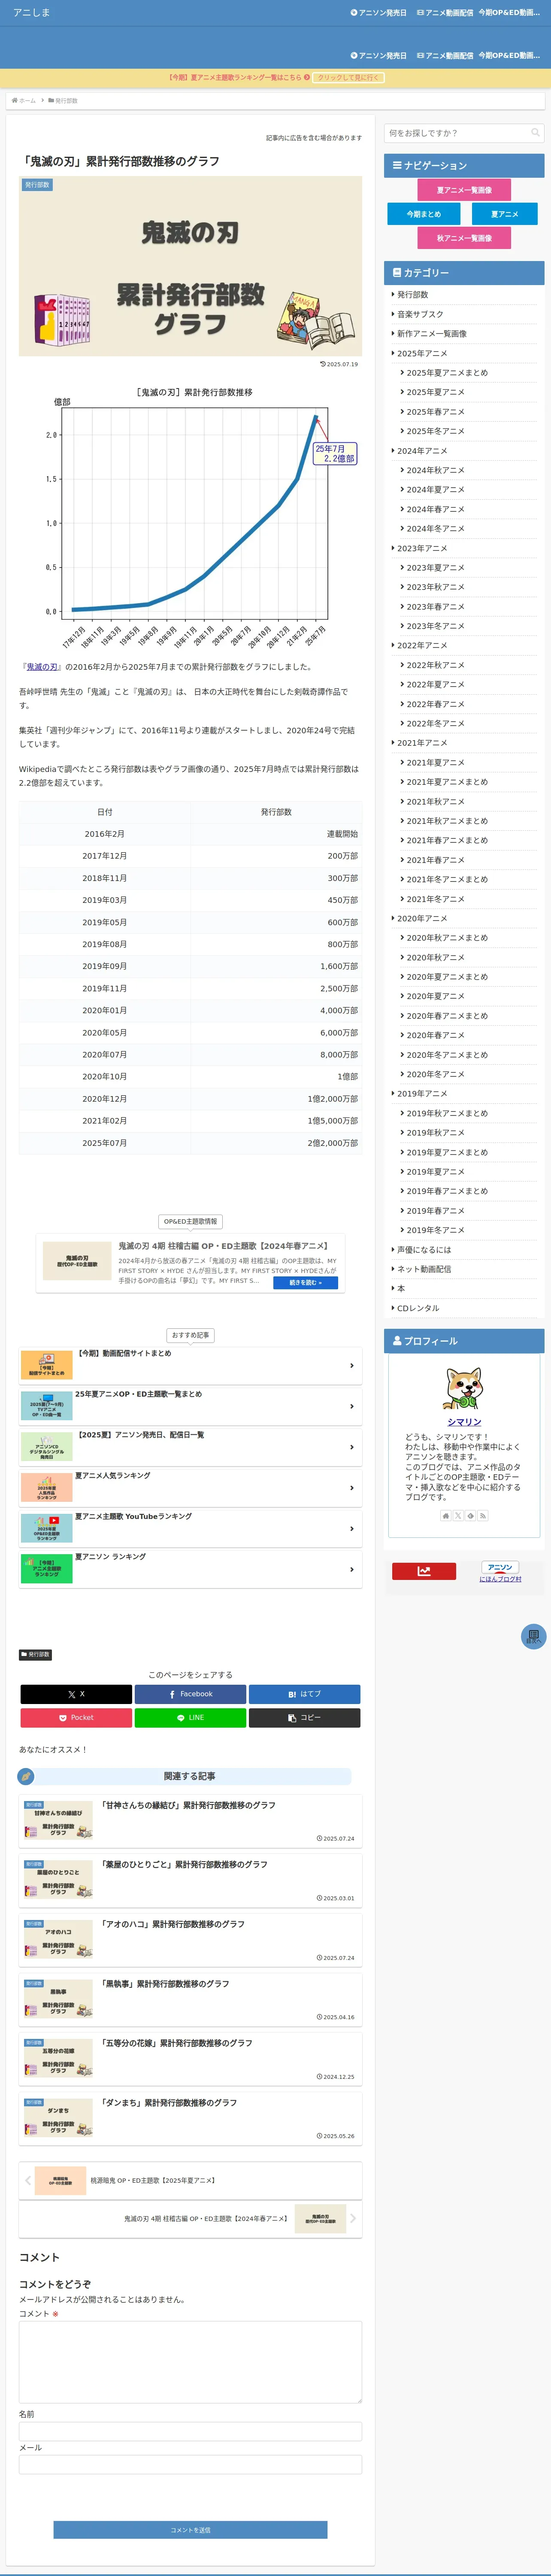Image resolution: width=551 pixels, height=2576 pixels.
Task: Open 2025年夏アニメまとめ sidebar subcategory
Action: [447, 373]
